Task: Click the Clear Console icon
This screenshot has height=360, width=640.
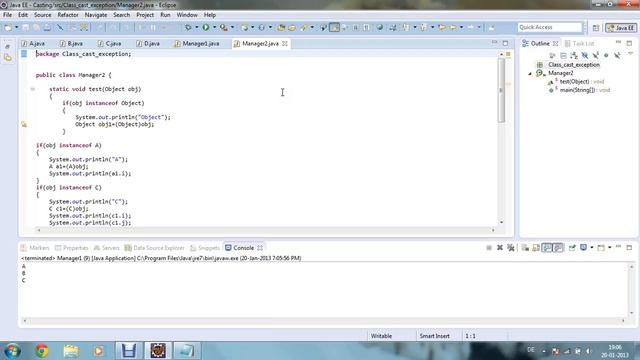Action: click(x=525, y=248)
